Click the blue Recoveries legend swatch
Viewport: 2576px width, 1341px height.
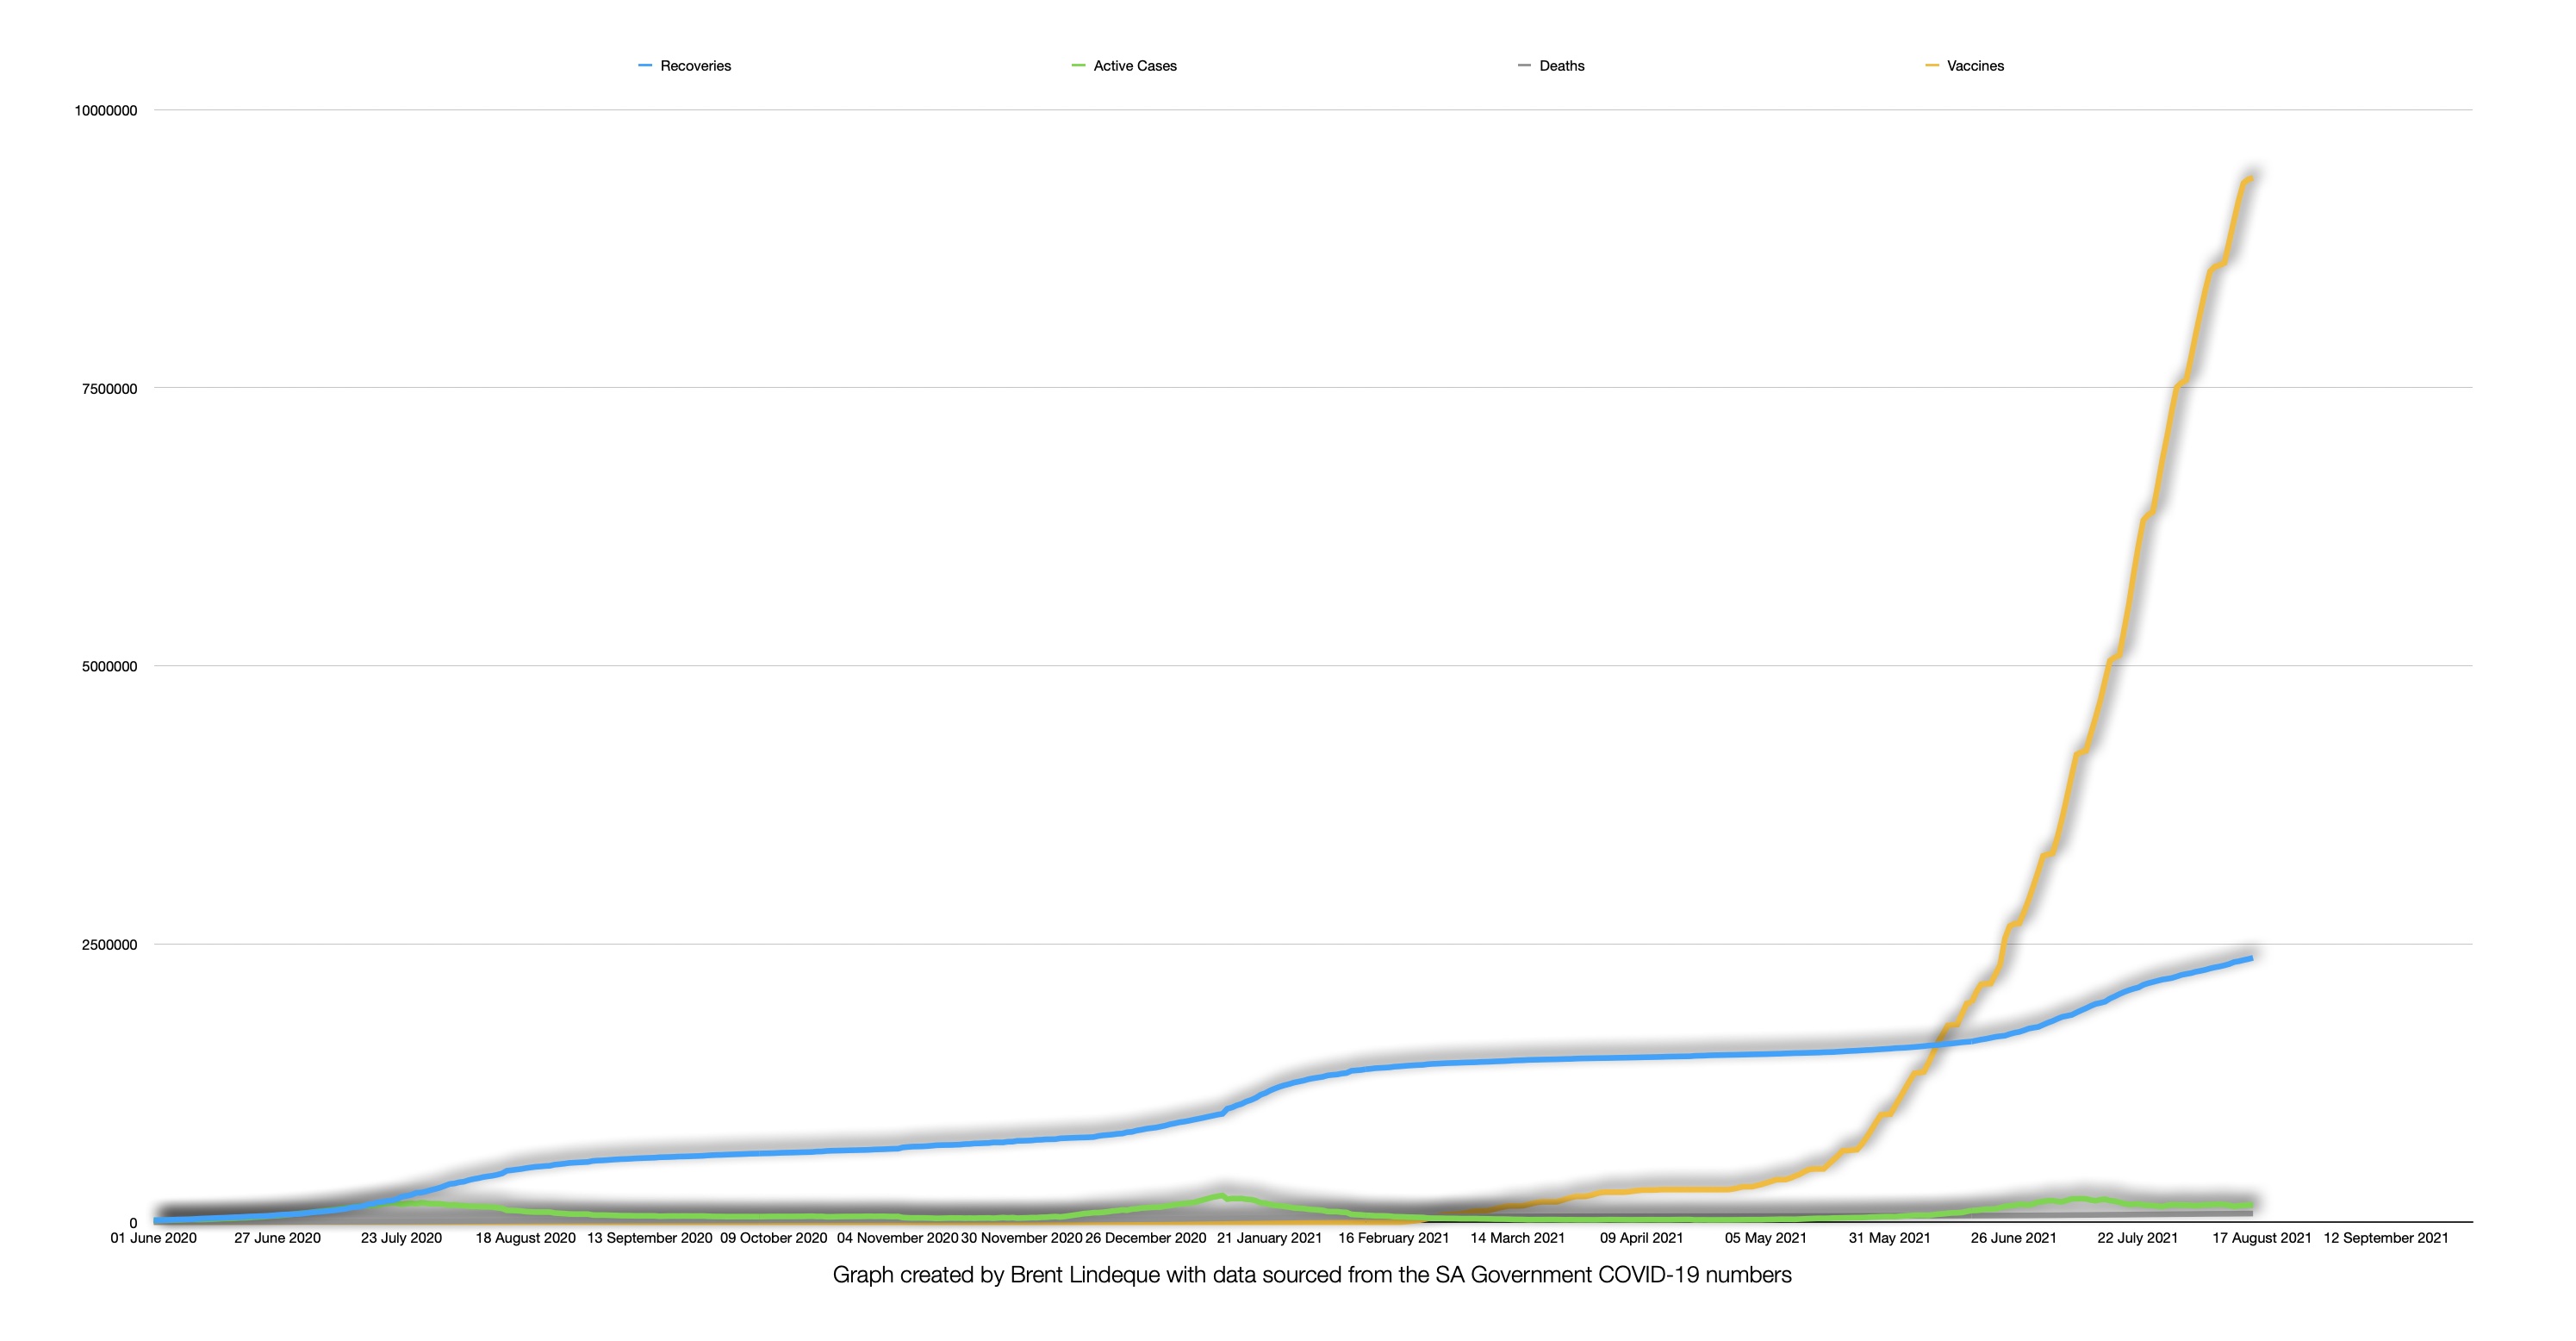(645, 66)
